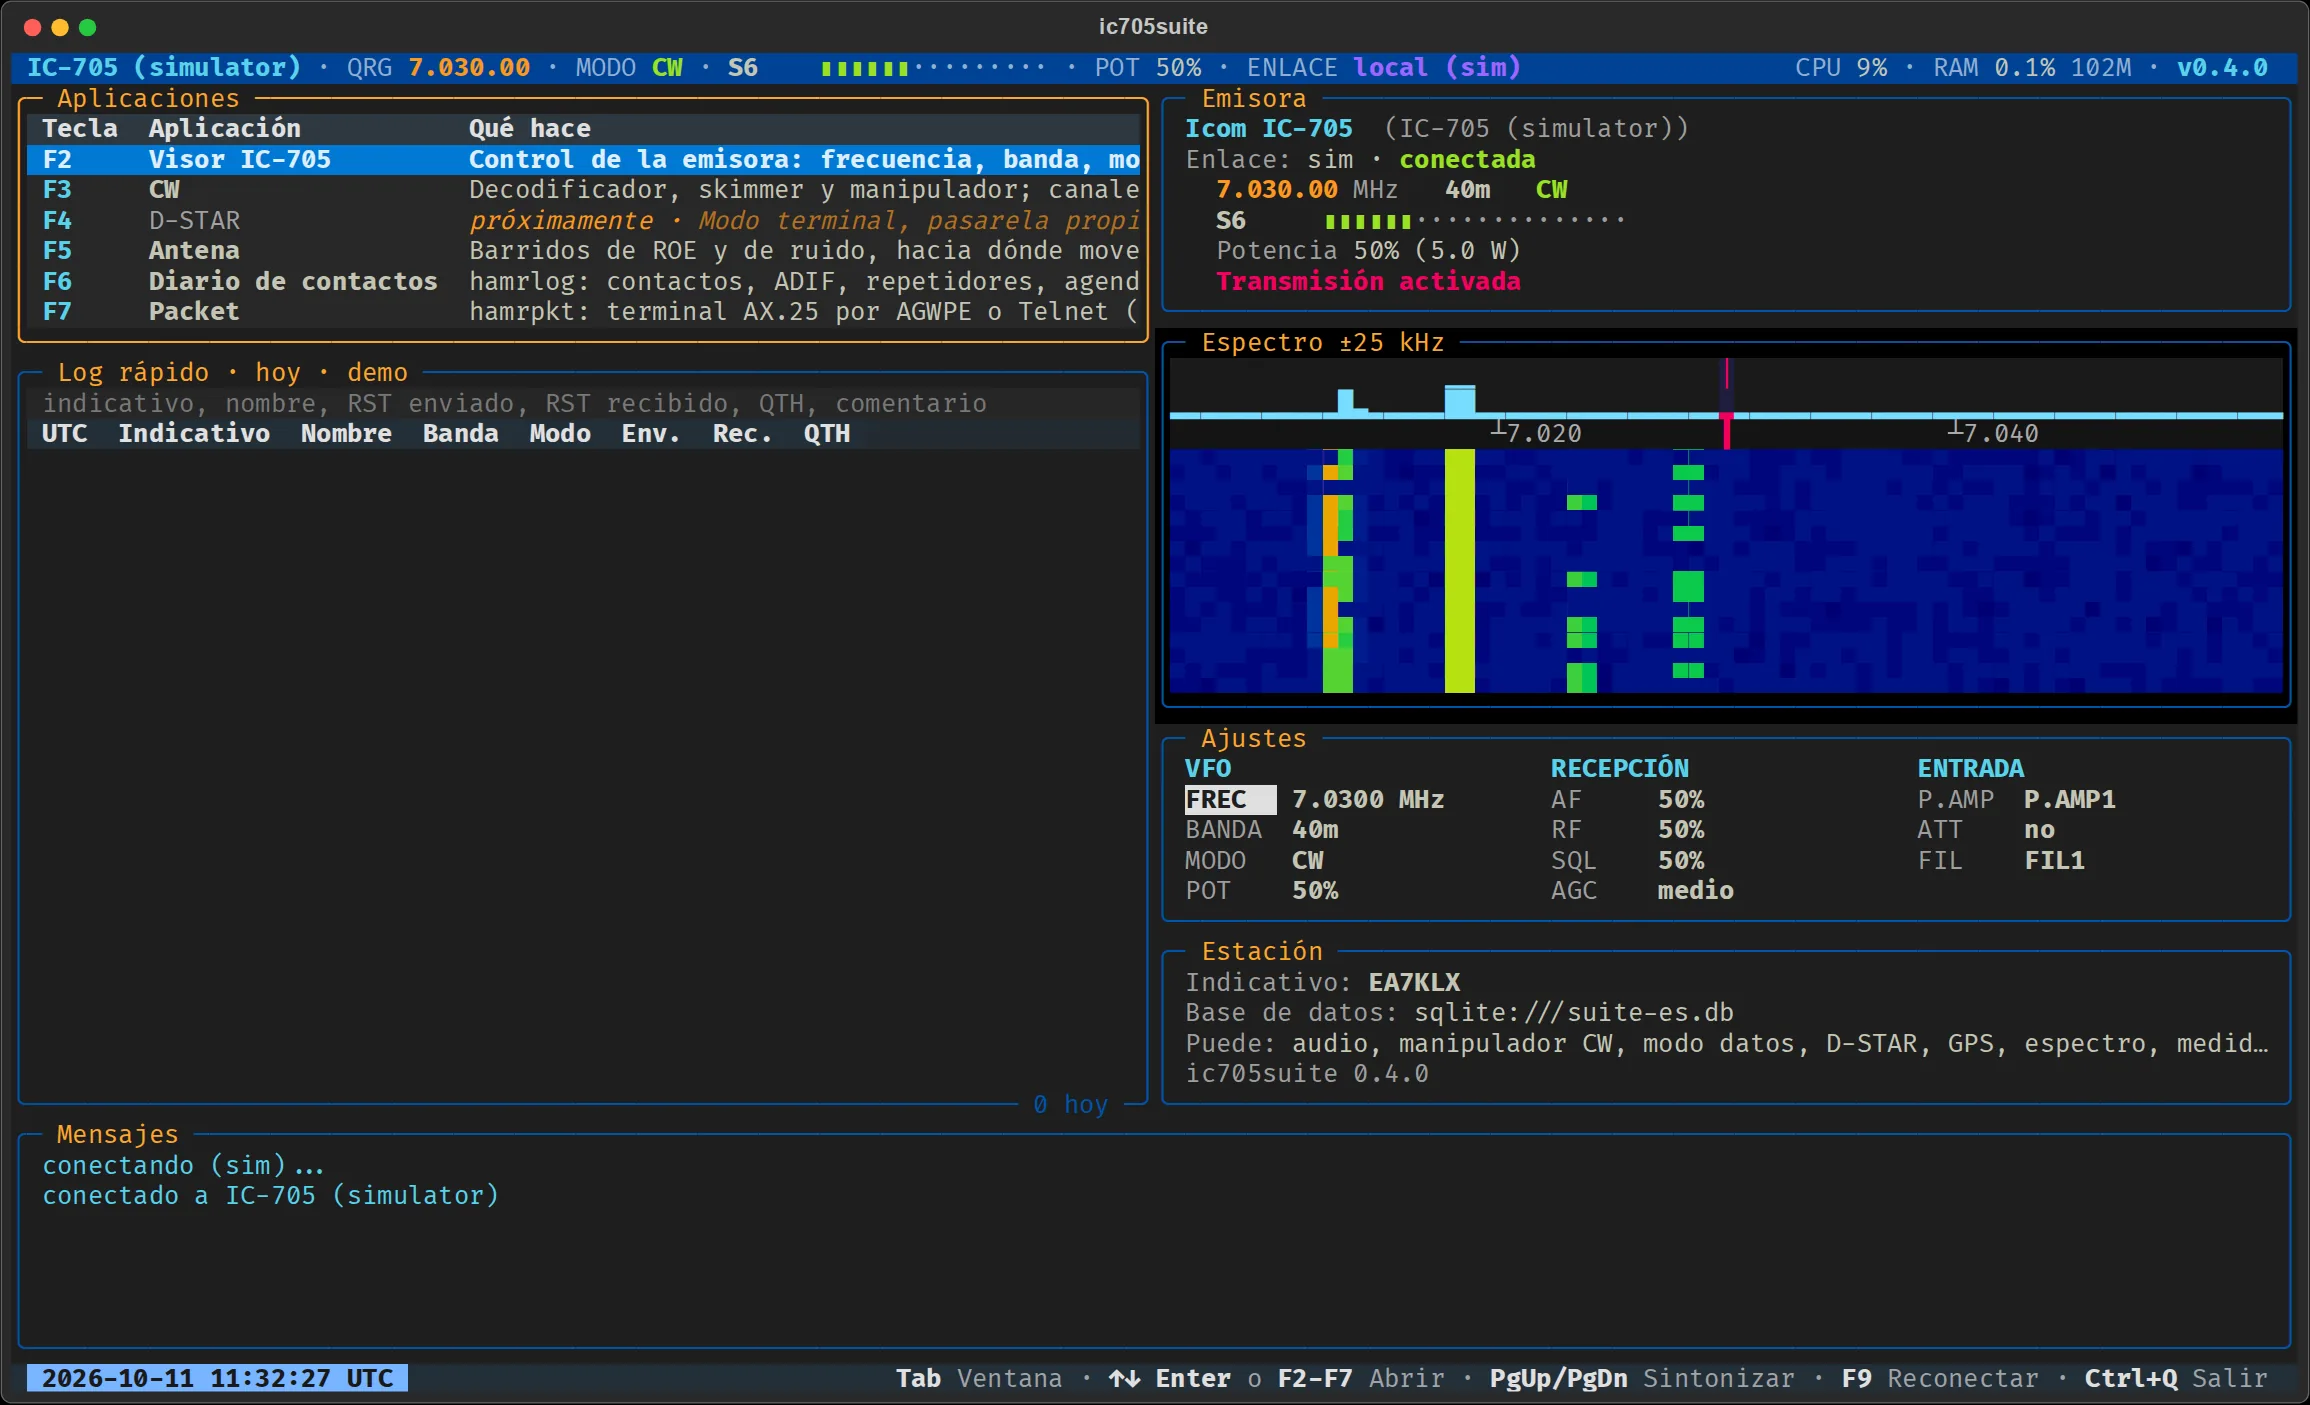Change the P.AMP P.AMP1 setting
This screenshot has height=1405, width=2310.
click(x=2016, y=799)
